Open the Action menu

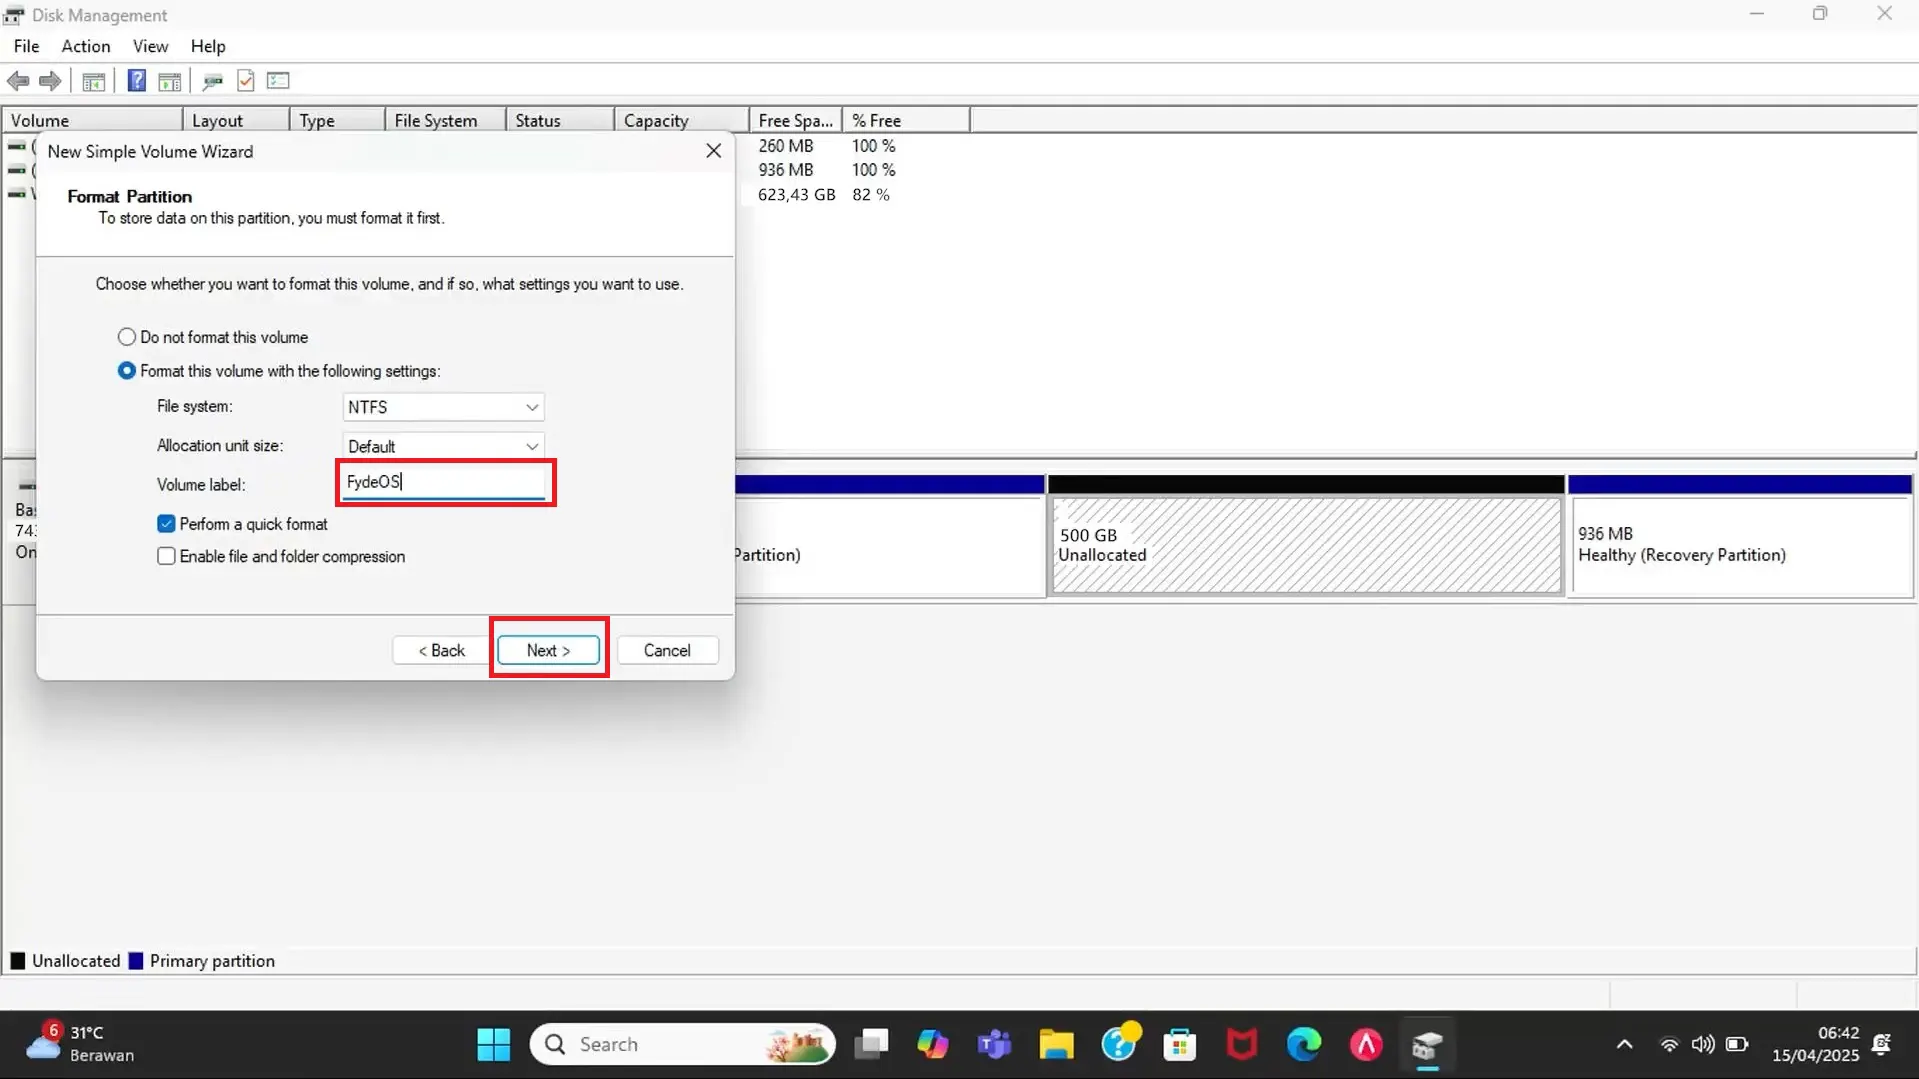click(85, 46)
